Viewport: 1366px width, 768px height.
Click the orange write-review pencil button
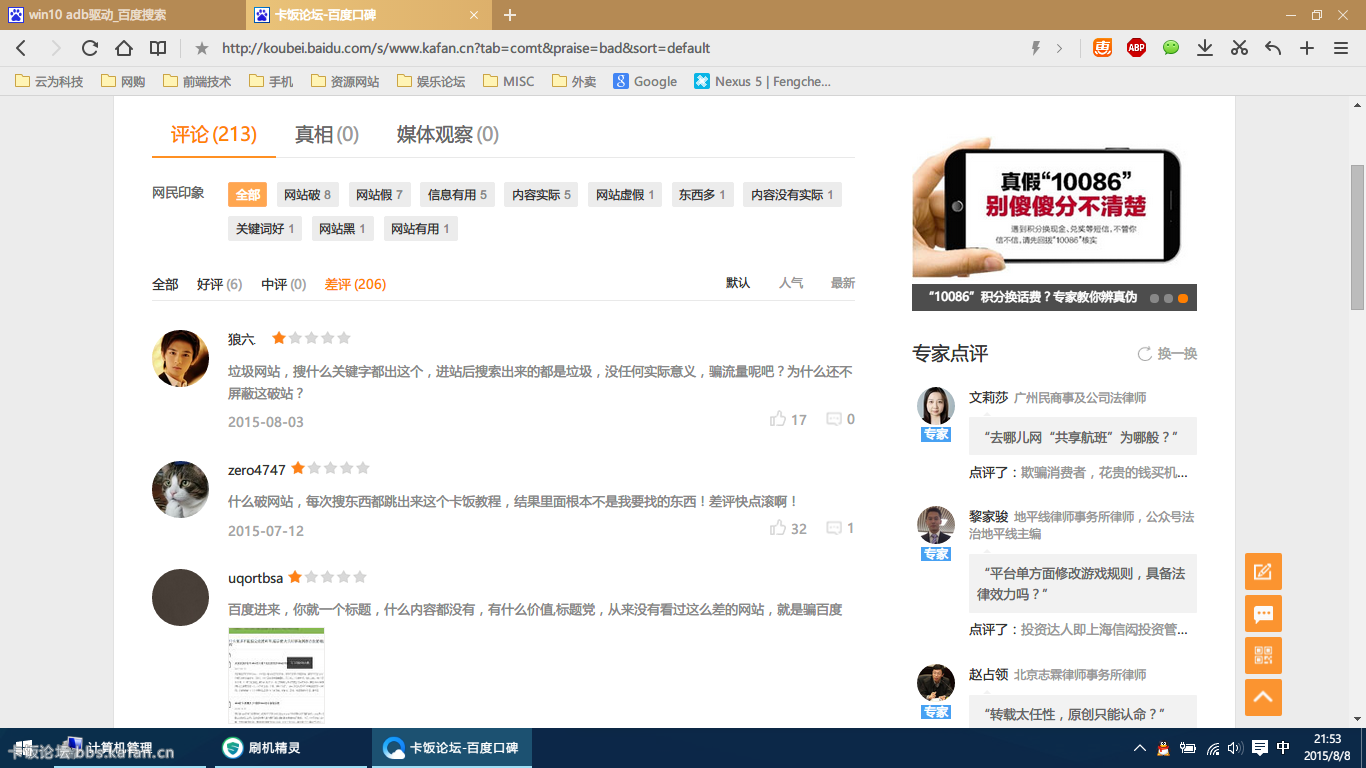tap(1263, 572)
